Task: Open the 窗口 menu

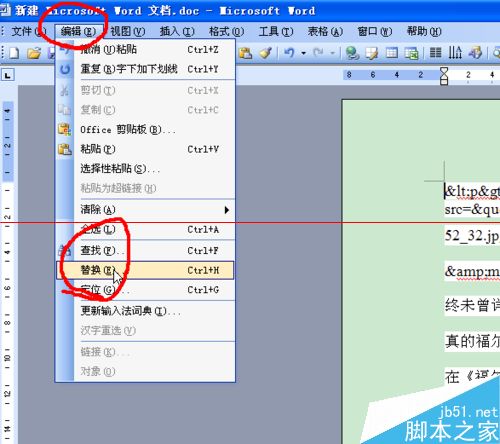Action: 375,32
